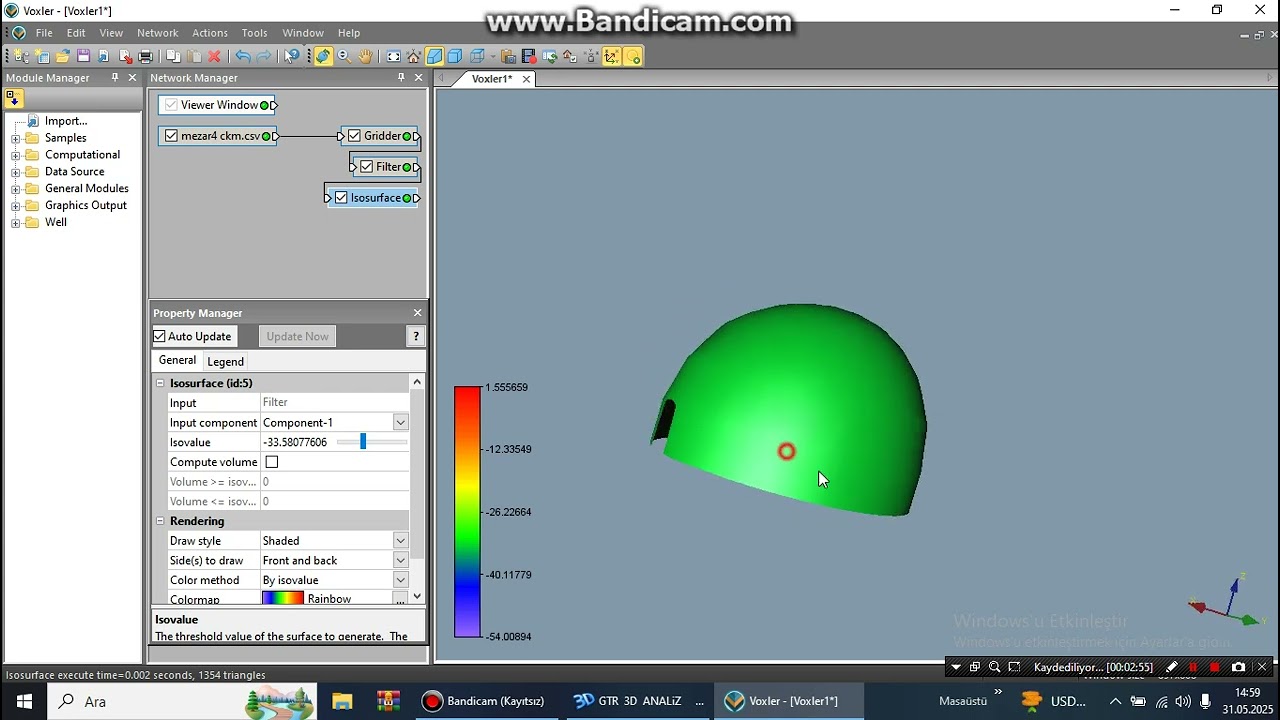This screenshot has width=1280, height=720.
Task: Open the Color method dropdown
Action: click(400, 580)
